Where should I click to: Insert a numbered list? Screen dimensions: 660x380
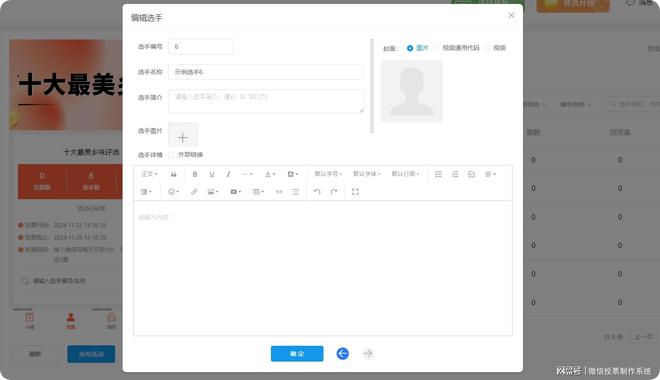pos(455,174)
